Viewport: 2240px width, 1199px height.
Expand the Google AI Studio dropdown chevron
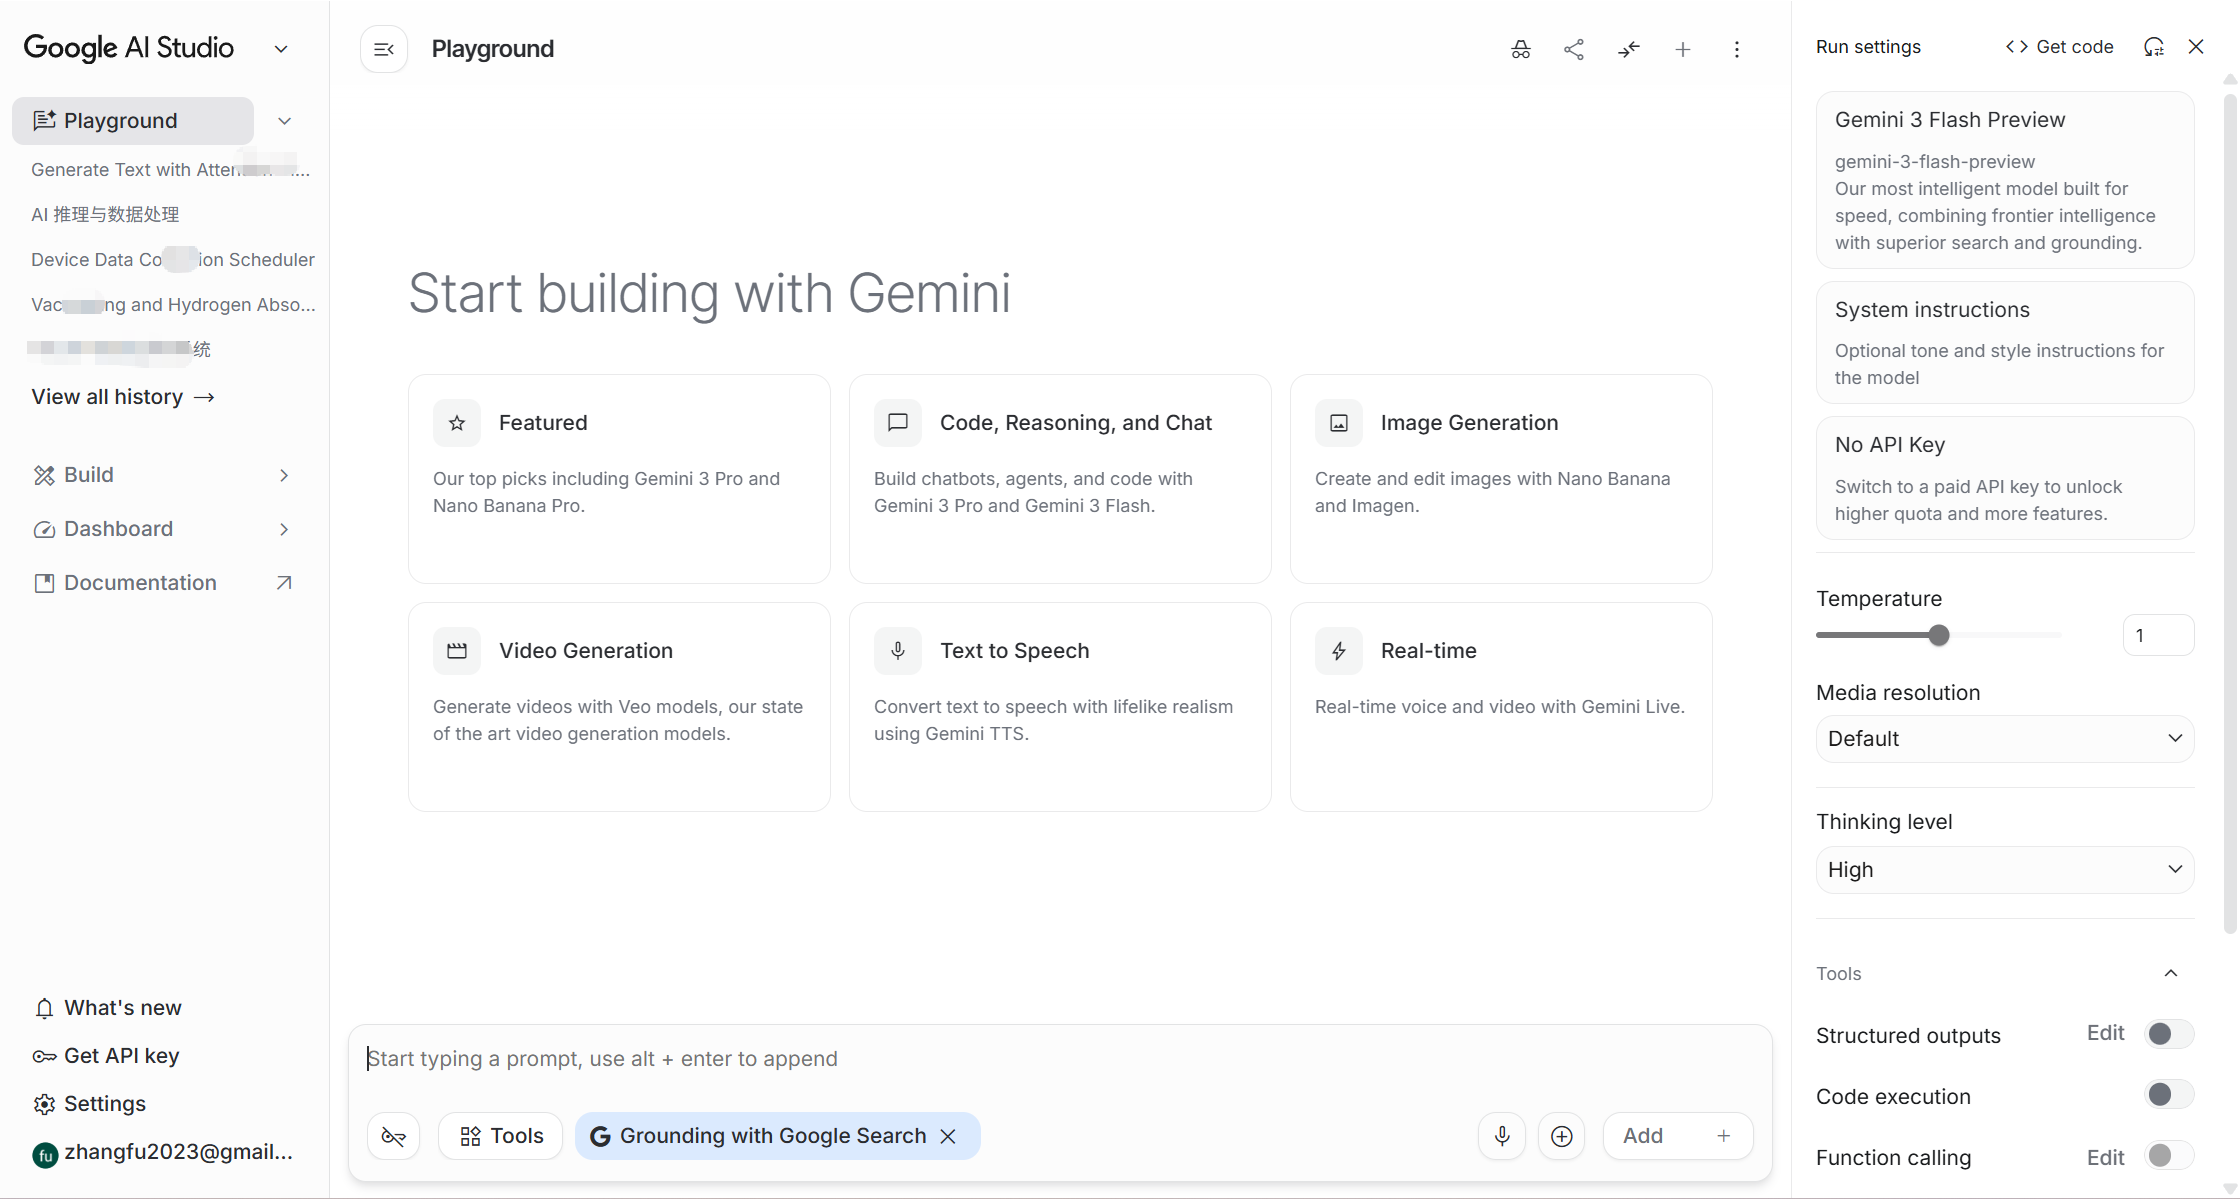[281, 49]
